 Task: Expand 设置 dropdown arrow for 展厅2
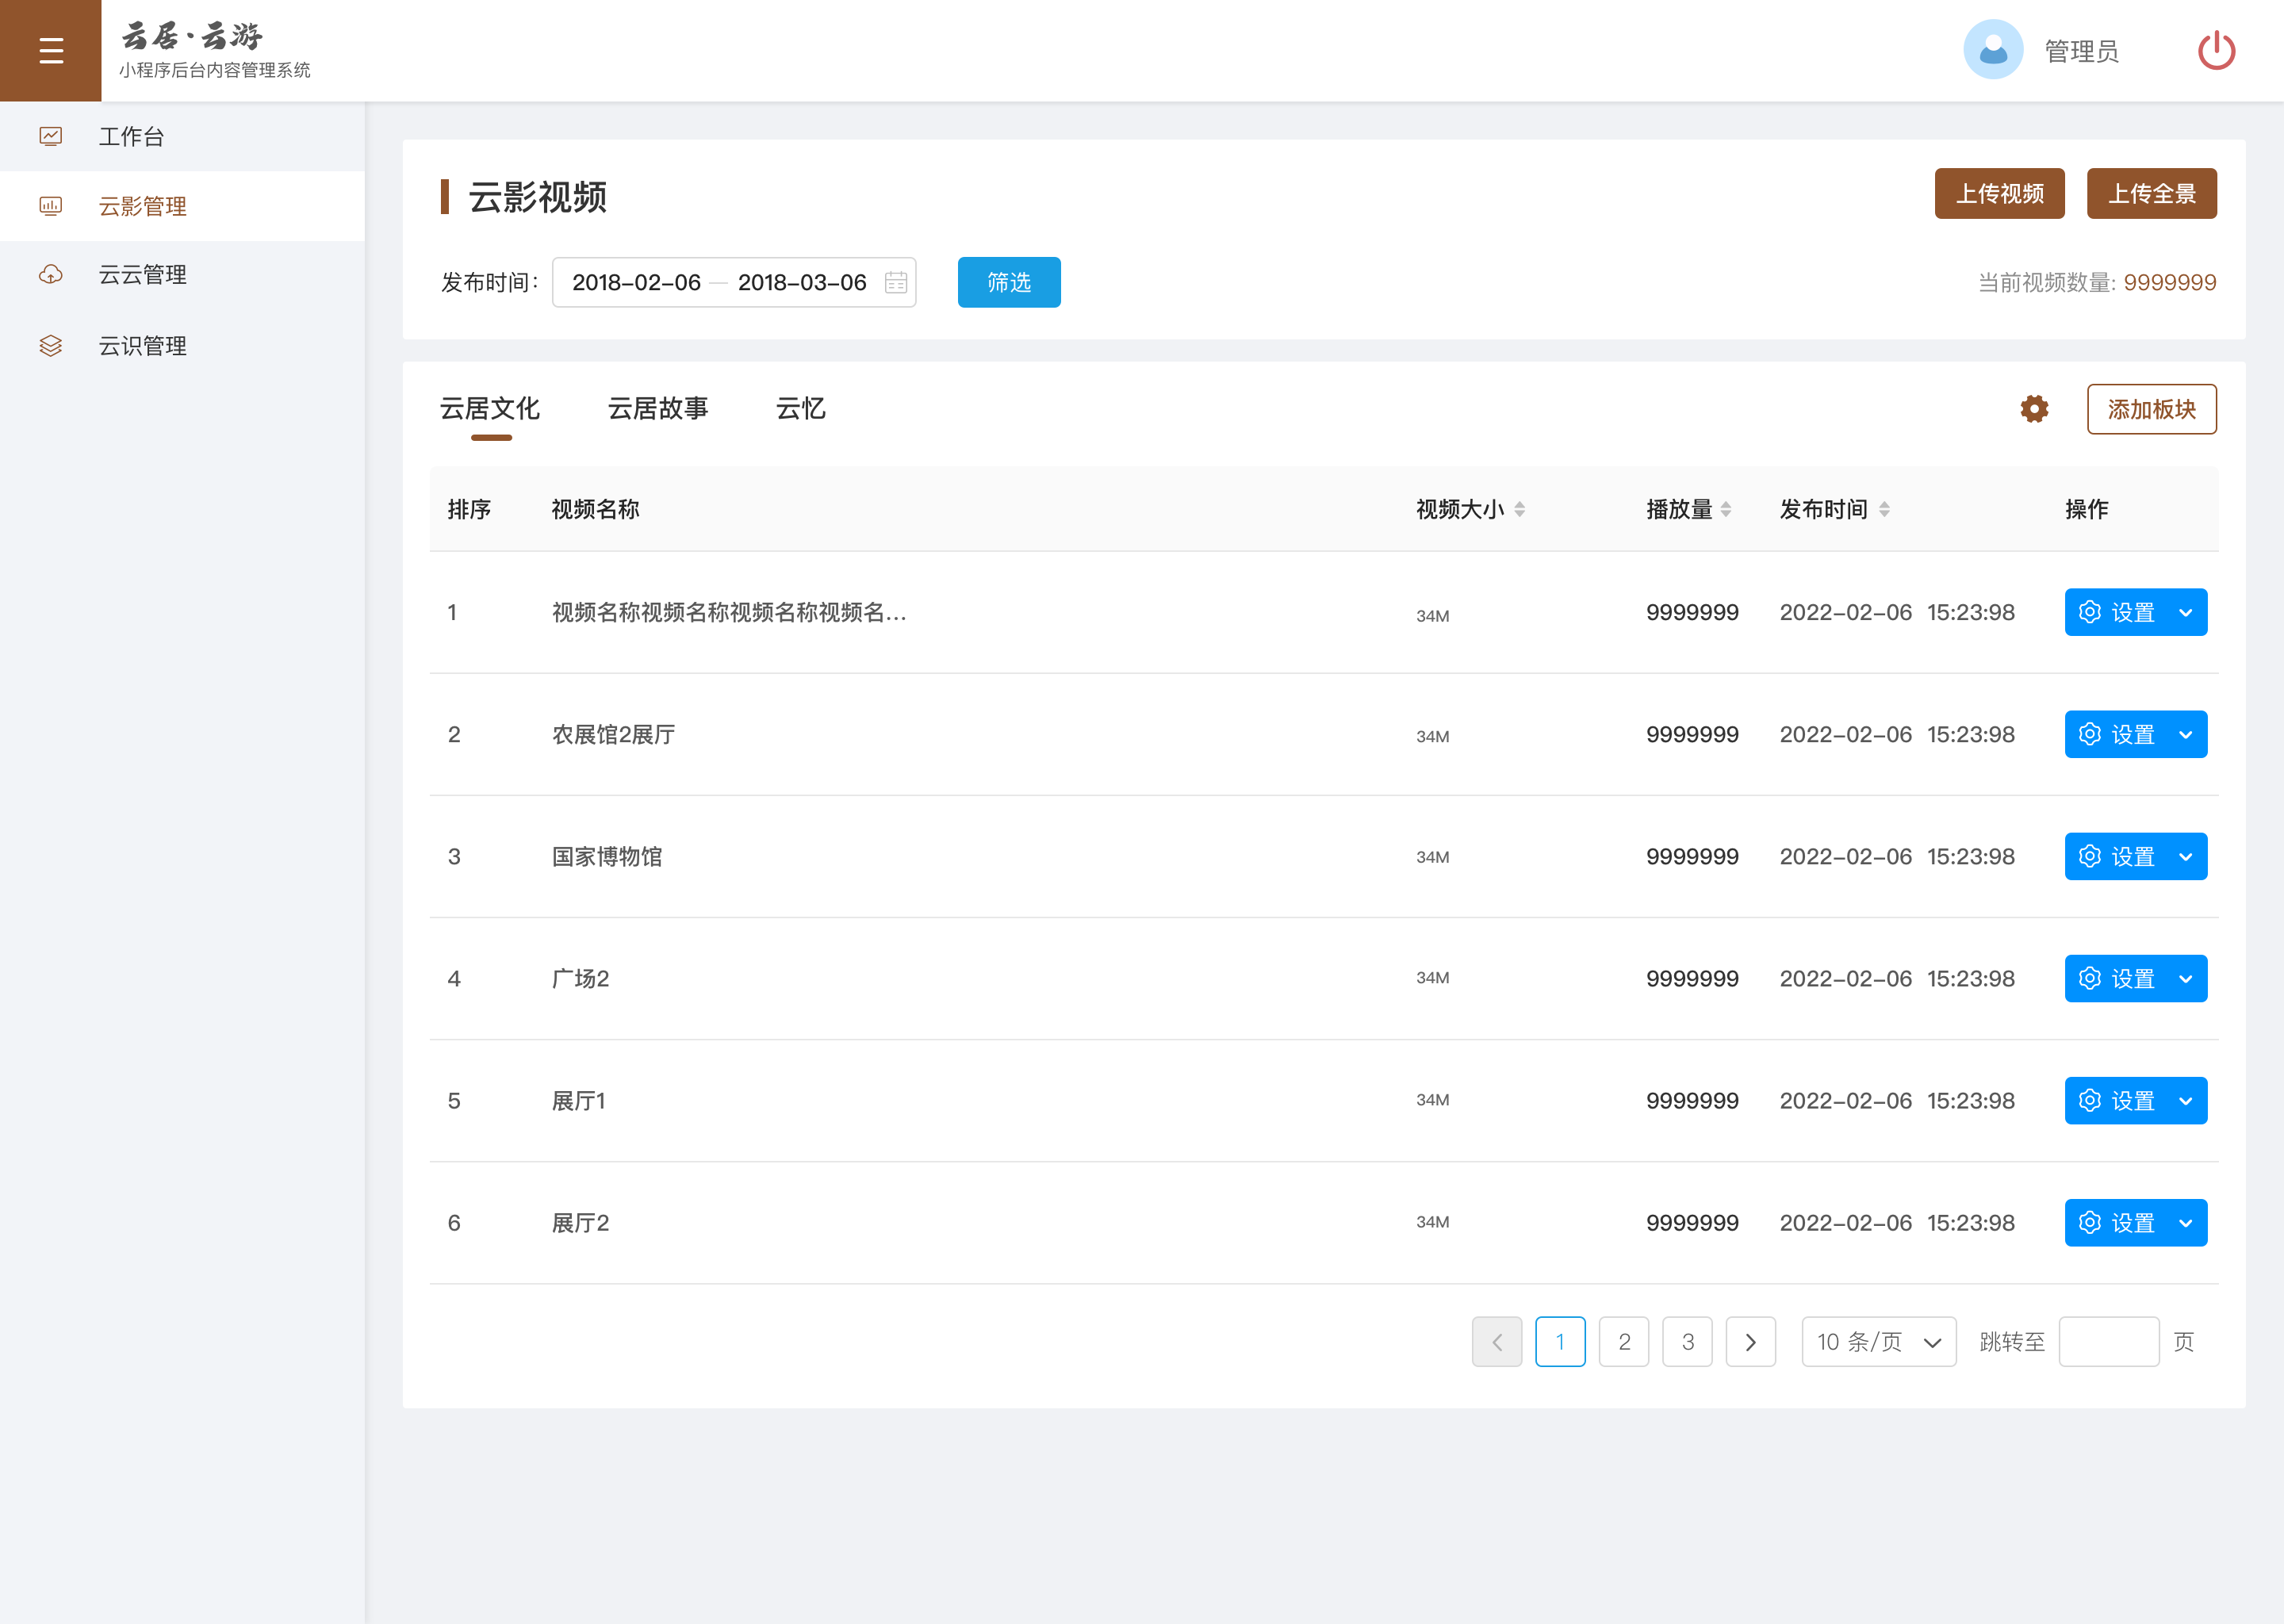tap(2186, 1223)
